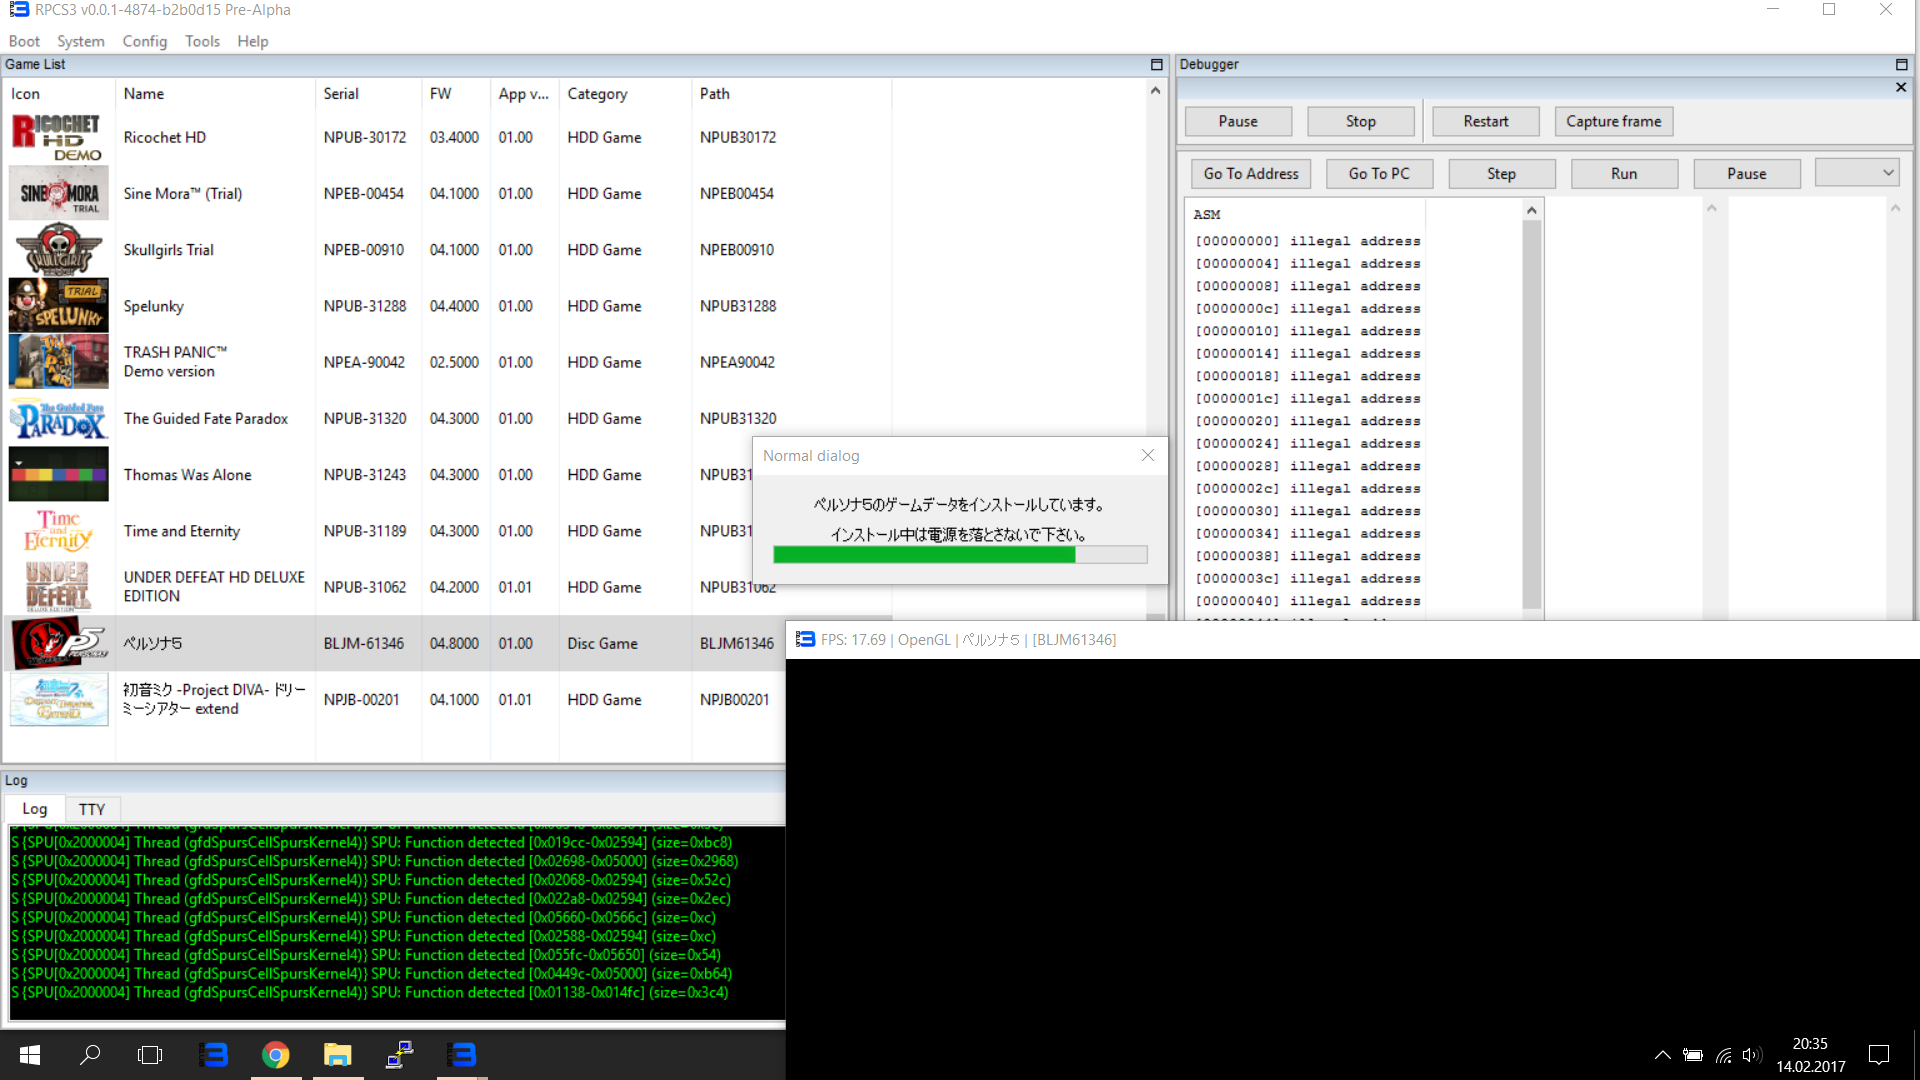Click the Pause button beside Run
Image resolution: width=1920 pixels, height=1080 pixels.
pyautogui.click(x=1747, y=173)
